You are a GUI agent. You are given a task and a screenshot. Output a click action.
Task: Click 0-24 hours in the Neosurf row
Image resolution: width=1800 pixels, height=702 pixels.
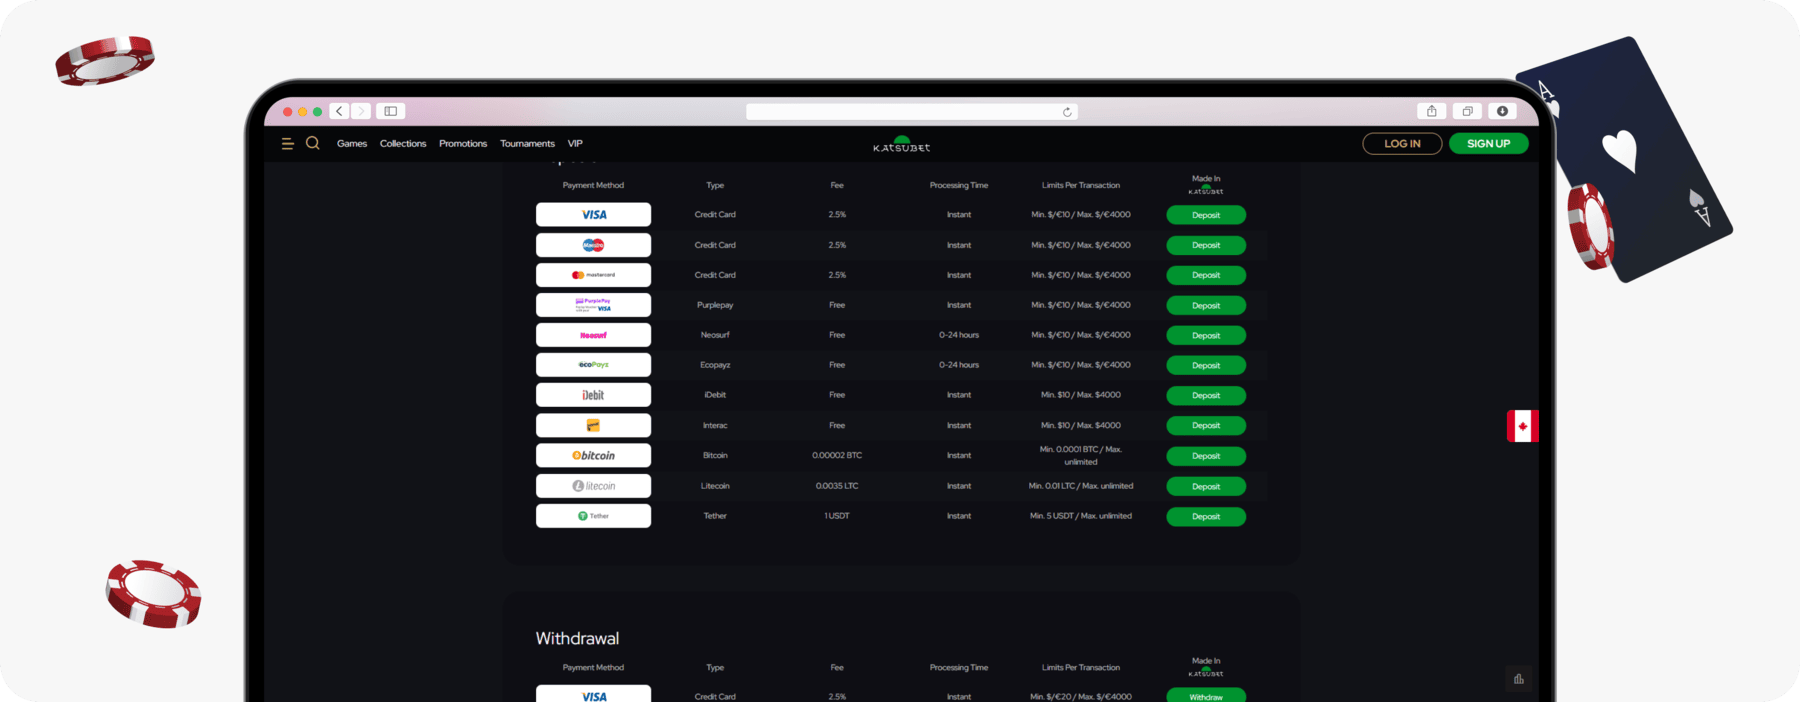coord(958,335)
